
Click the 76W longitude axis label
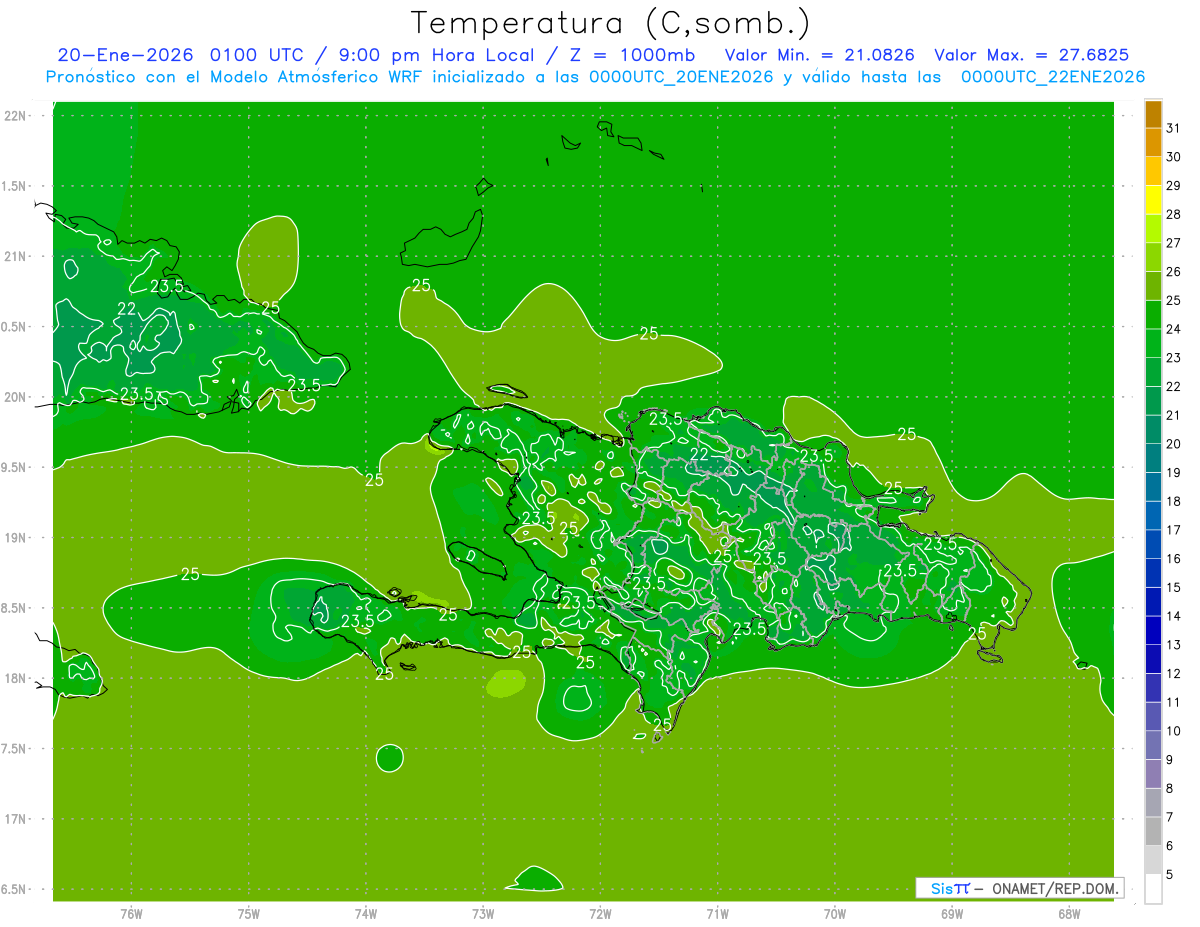[131, 913]
